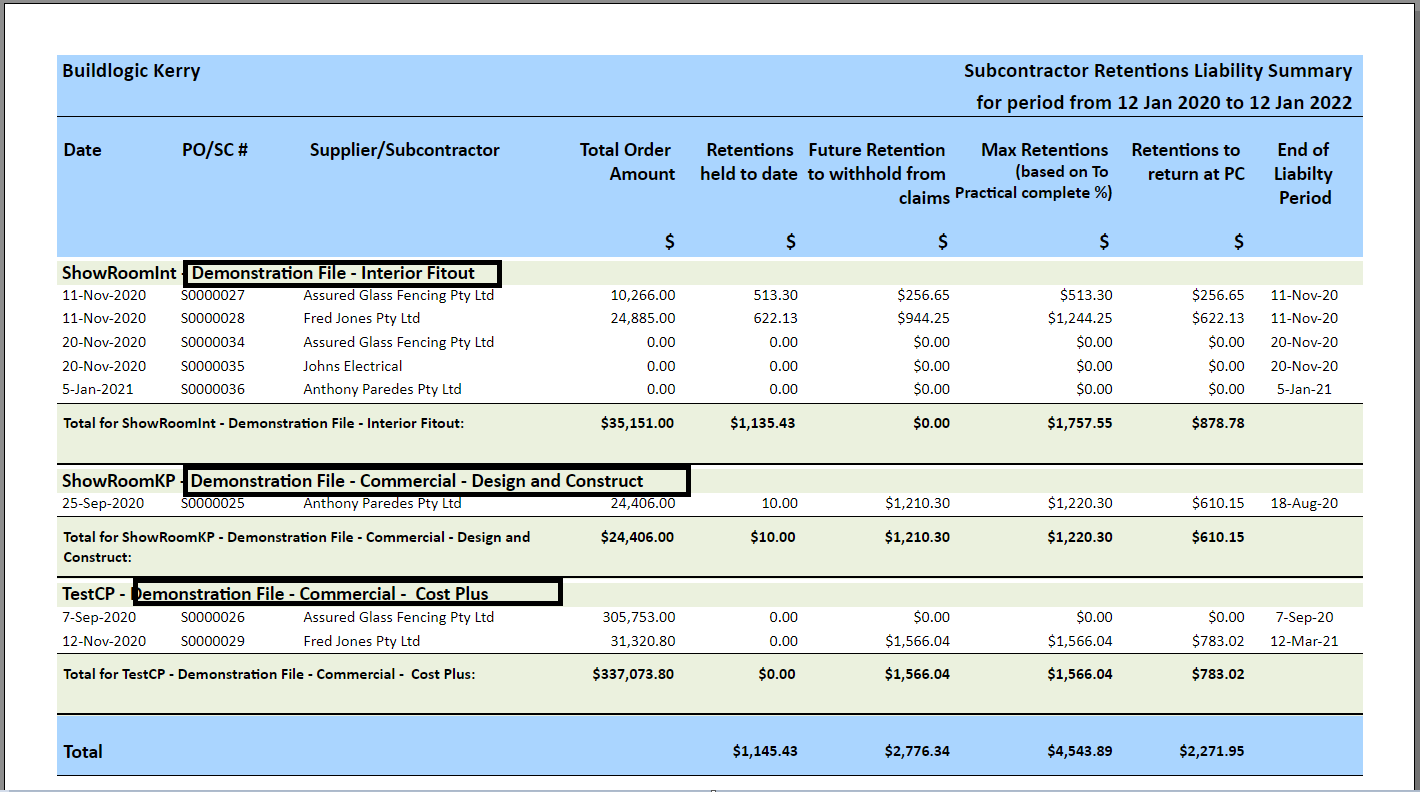
Task: Click the report period line 12 Jan 2020 to 12 Jan 2022
Action: 1164,102
